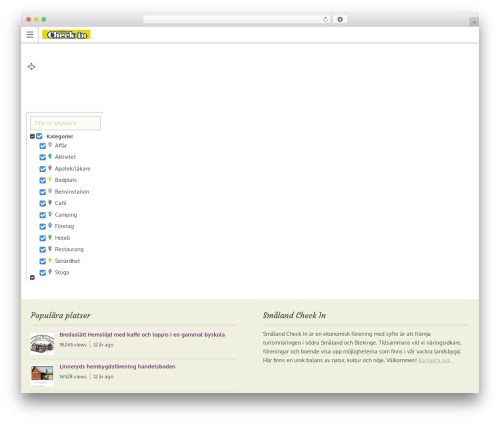
Task: Click the browser reload icon
Action: 325,19
